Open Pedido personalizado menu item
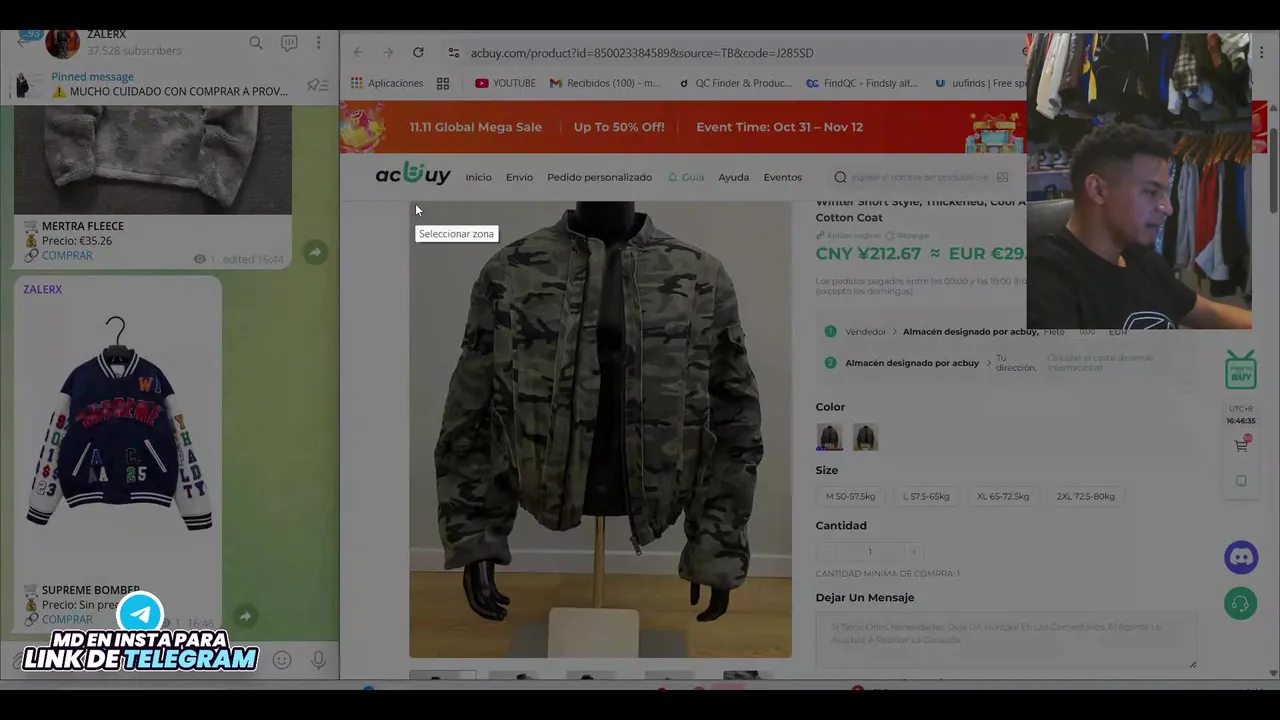1280x720 pixels. [x=599, y=177]
